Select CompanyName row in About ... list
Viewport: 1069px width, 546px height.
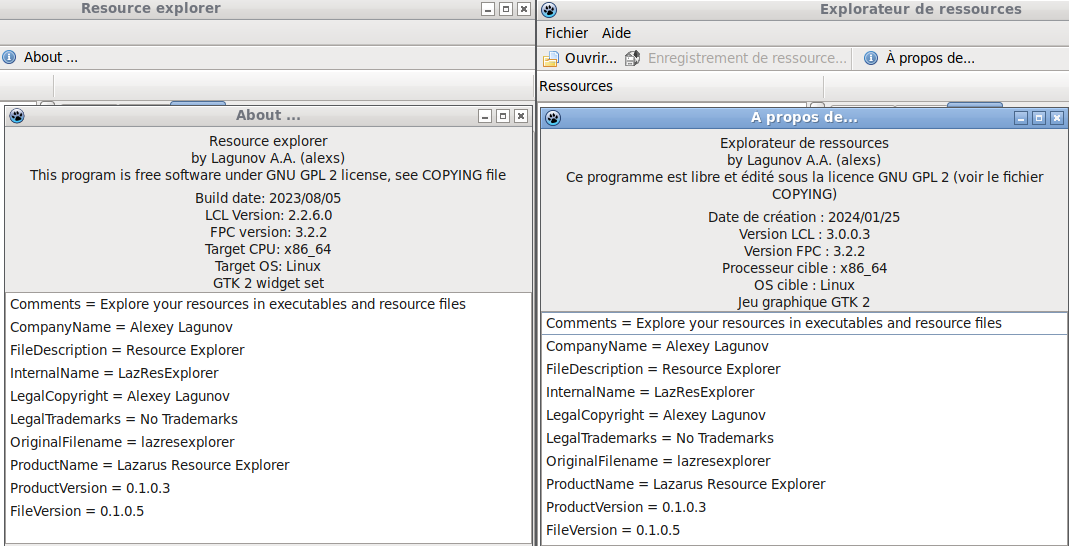point(268,327)
